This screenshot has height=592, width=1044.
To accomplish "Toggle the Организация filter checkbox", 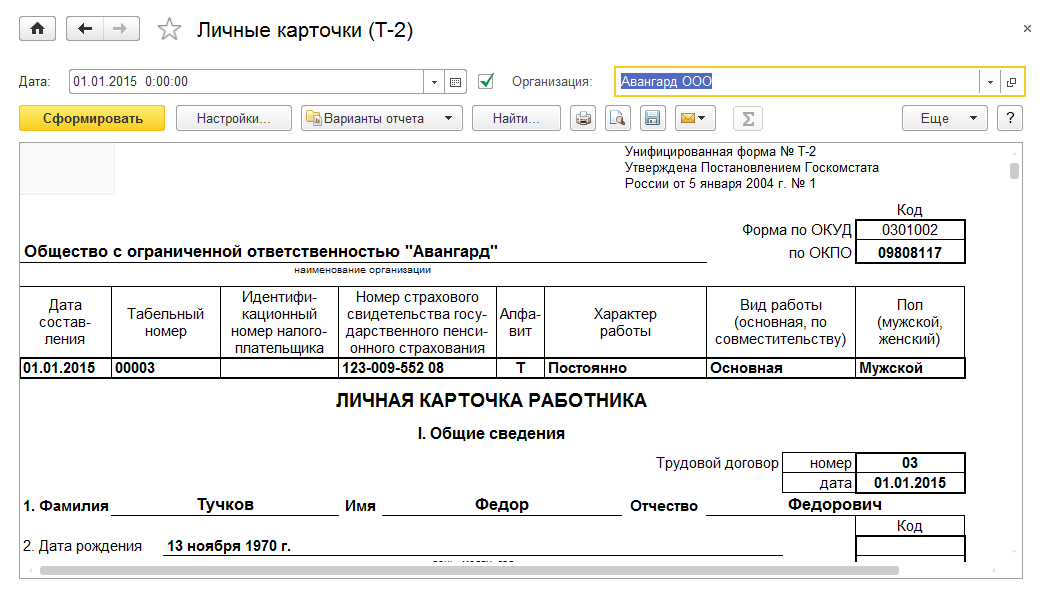I will pos(487,81).
